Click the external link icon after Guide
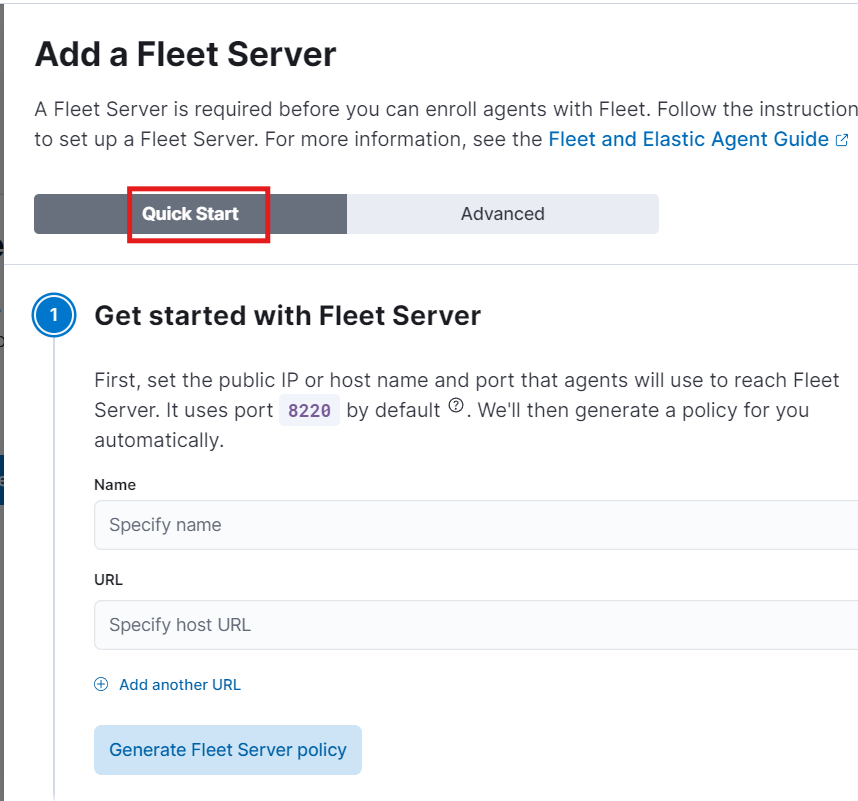The width and height of the screenshot is (858, 801). [842, 140]
